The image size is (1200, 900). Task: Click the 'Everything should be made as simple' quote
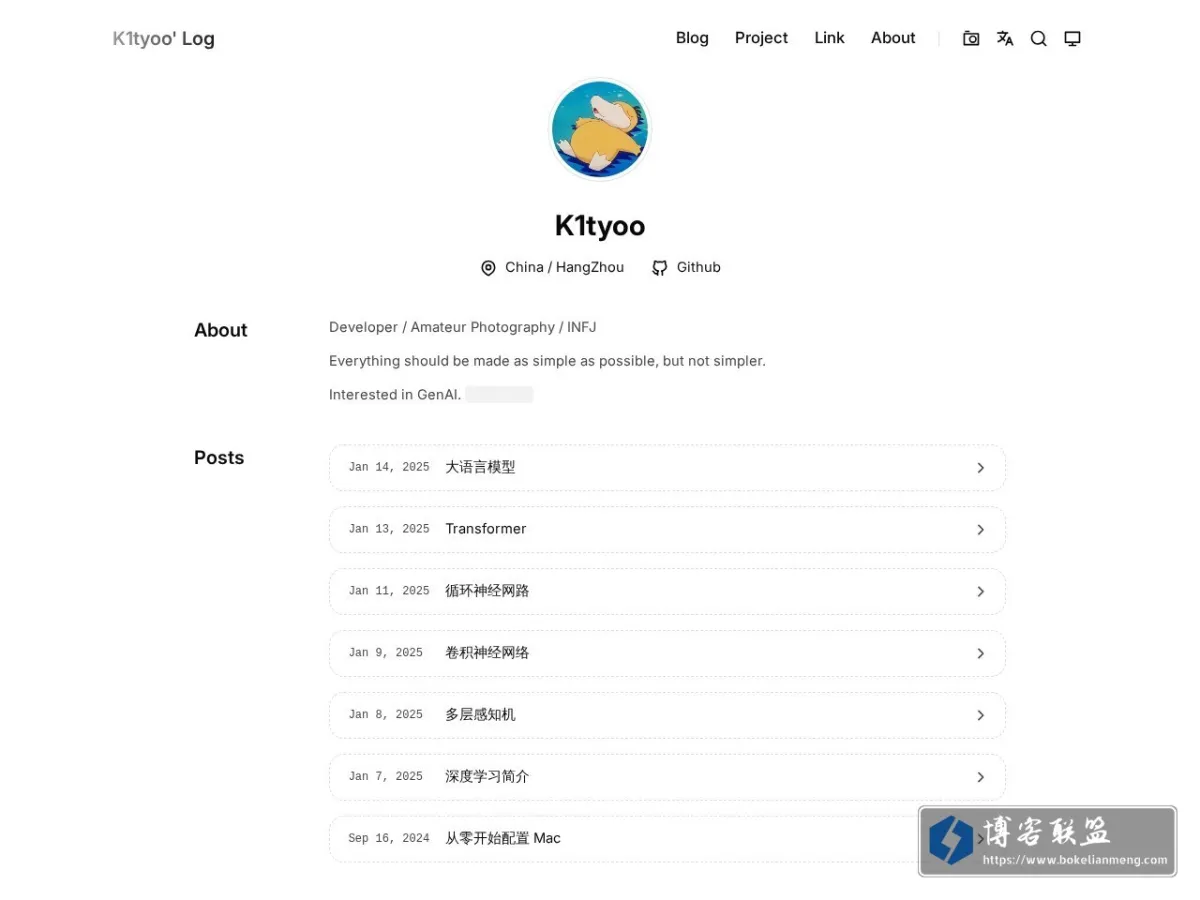(547, 361)
